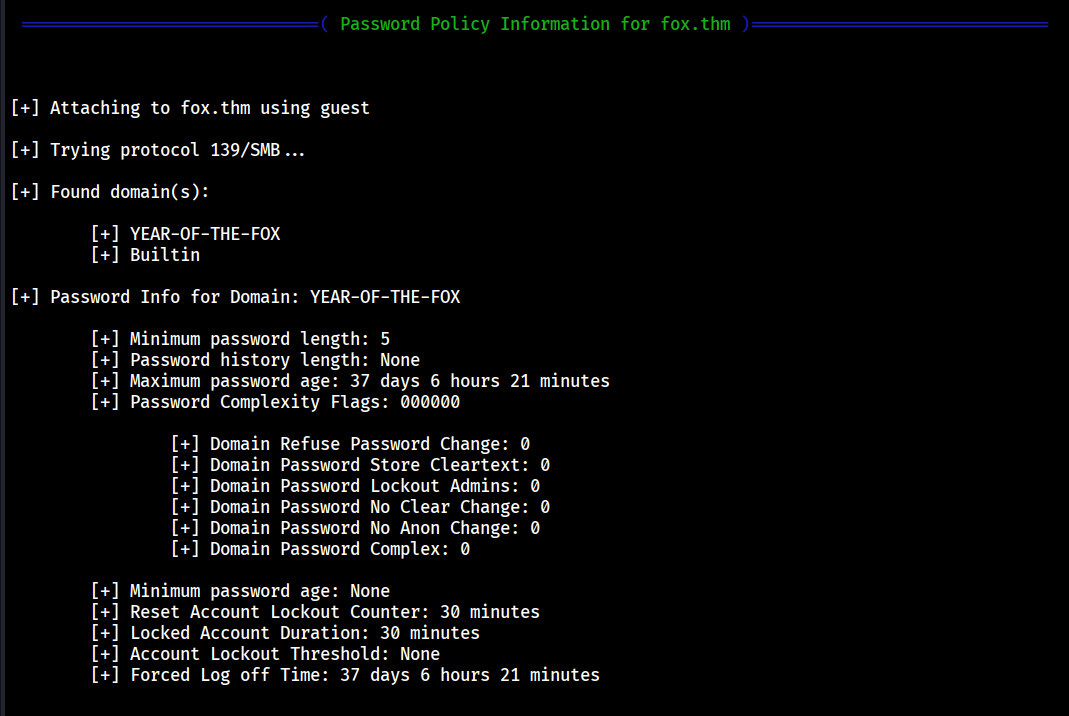
Task: Click the 'Forced Log off Time' line
Action: [x=345, y=675]
